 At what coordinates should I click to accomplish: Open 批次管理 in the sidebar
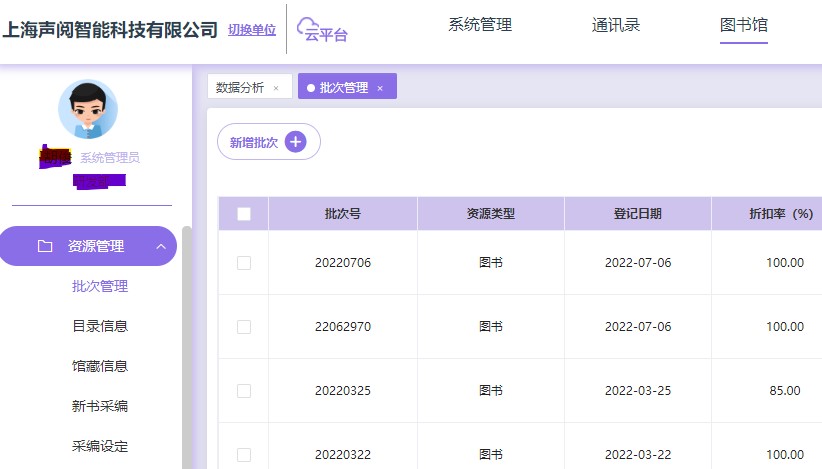tap(100, 286)
